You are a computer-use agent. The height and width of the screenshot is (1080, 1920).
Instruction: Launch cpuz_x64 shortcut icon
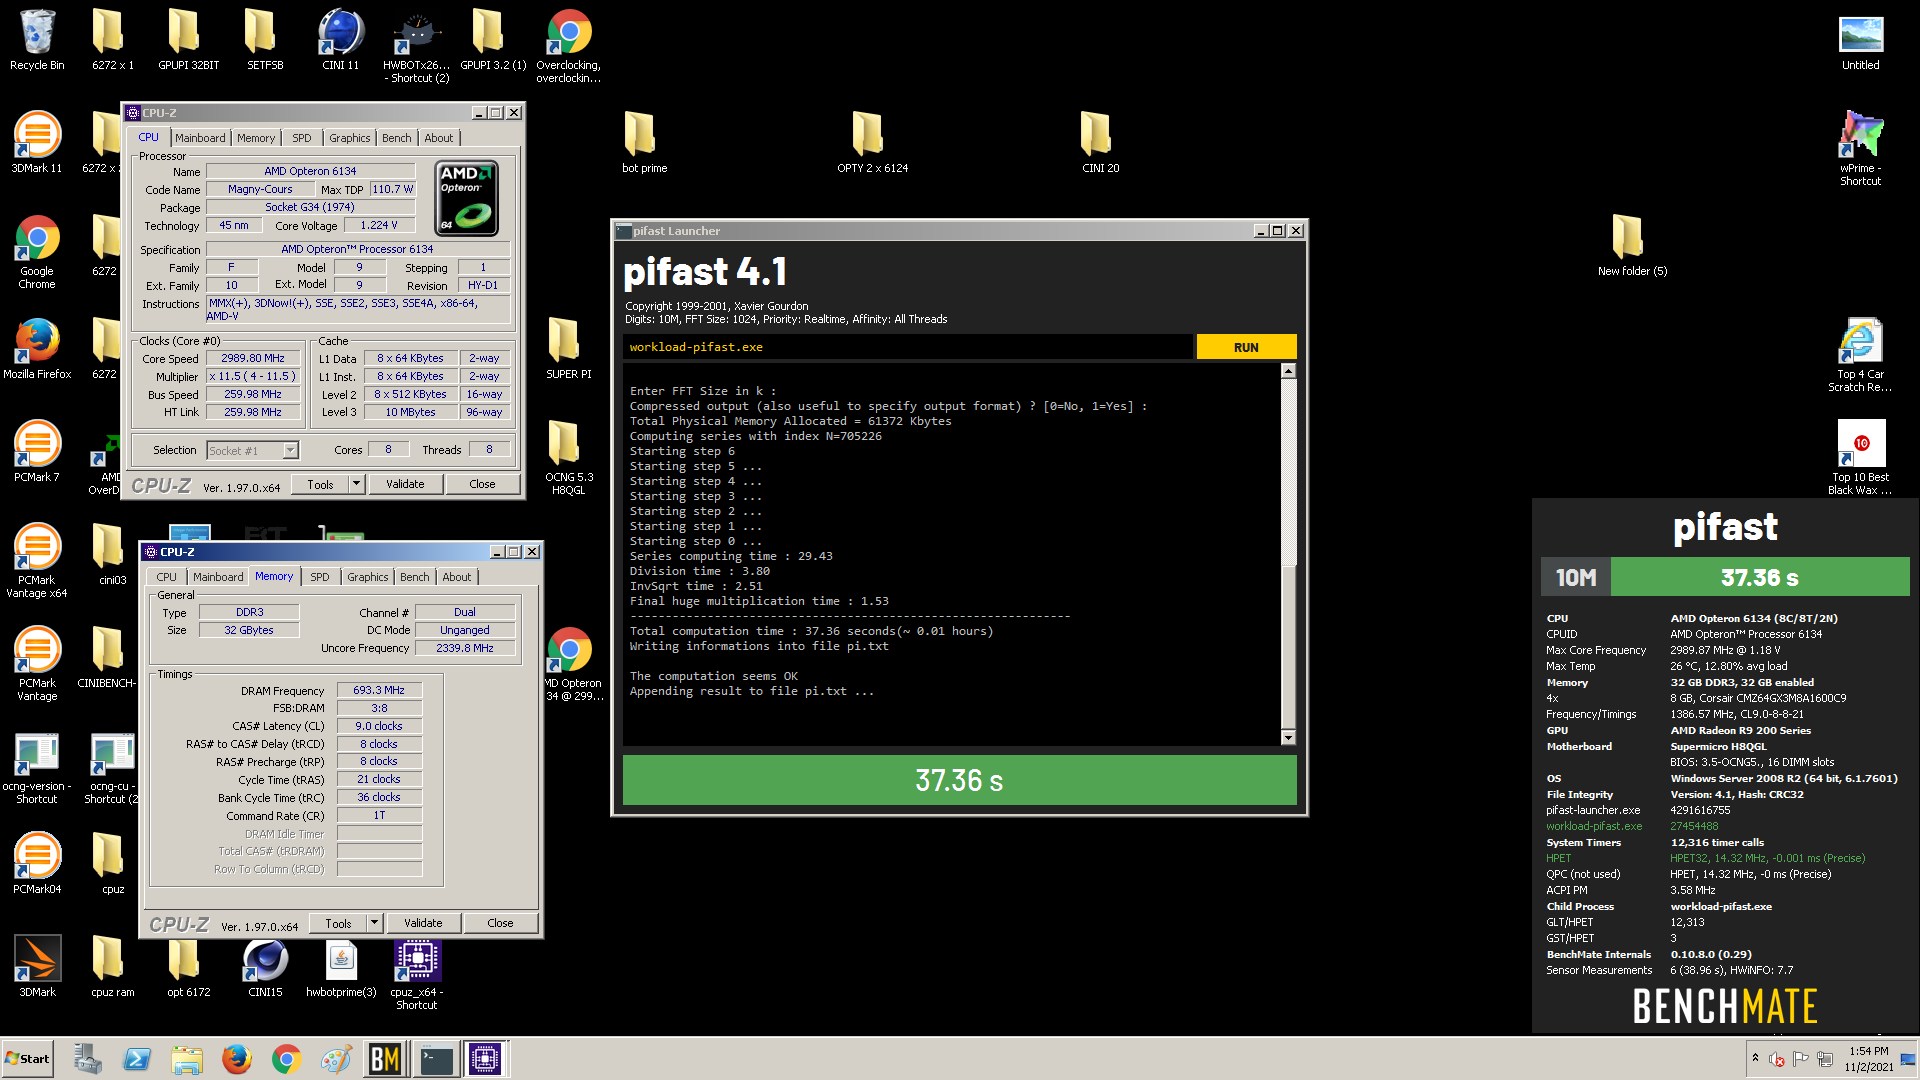click(417, 975)
